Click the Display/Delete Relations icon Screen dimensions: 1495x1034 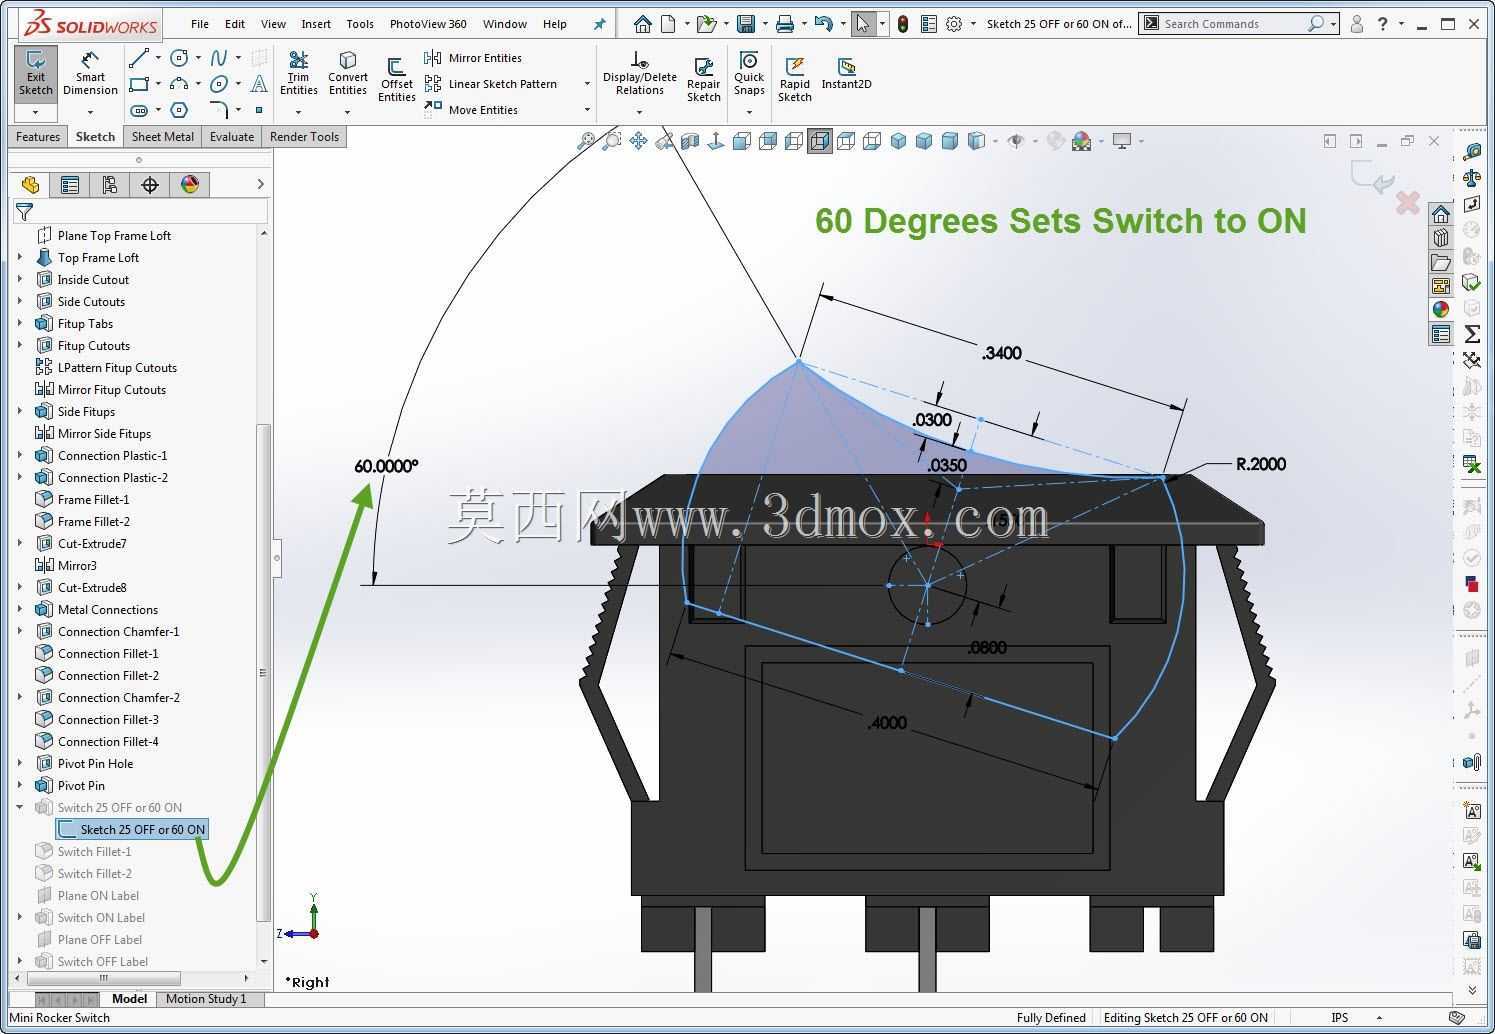pos(640,74)
